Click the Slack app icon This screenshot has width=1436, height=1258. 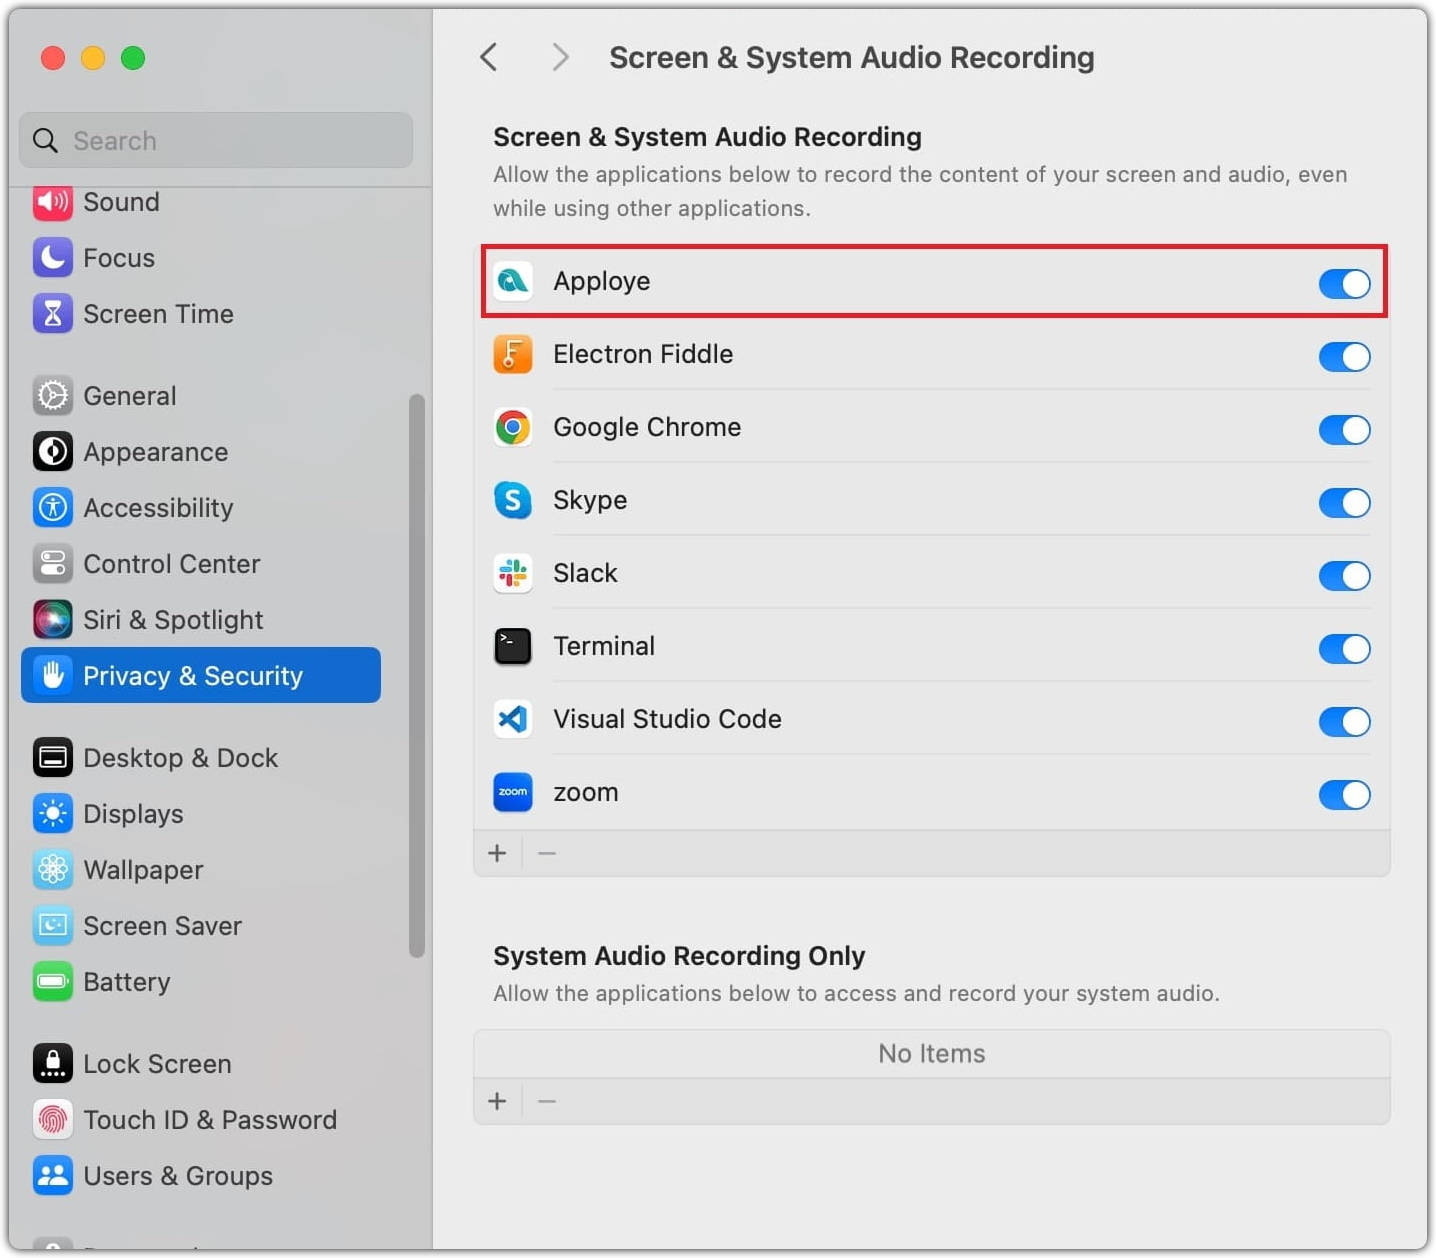(513, 574)
